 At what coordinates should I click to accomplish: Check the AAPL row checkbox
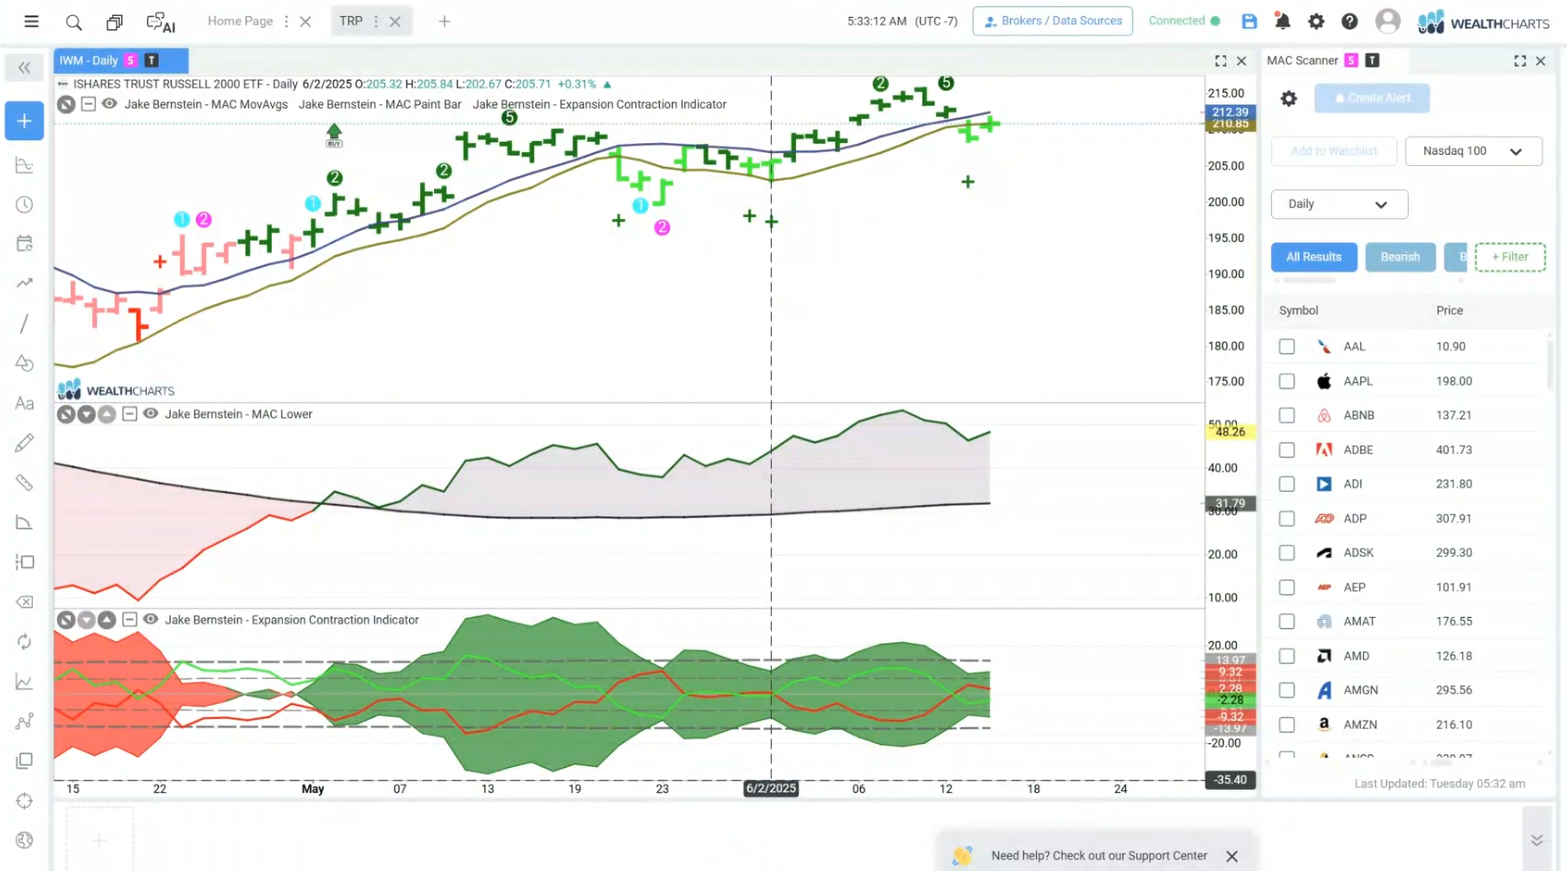(x=1286, y=381)
